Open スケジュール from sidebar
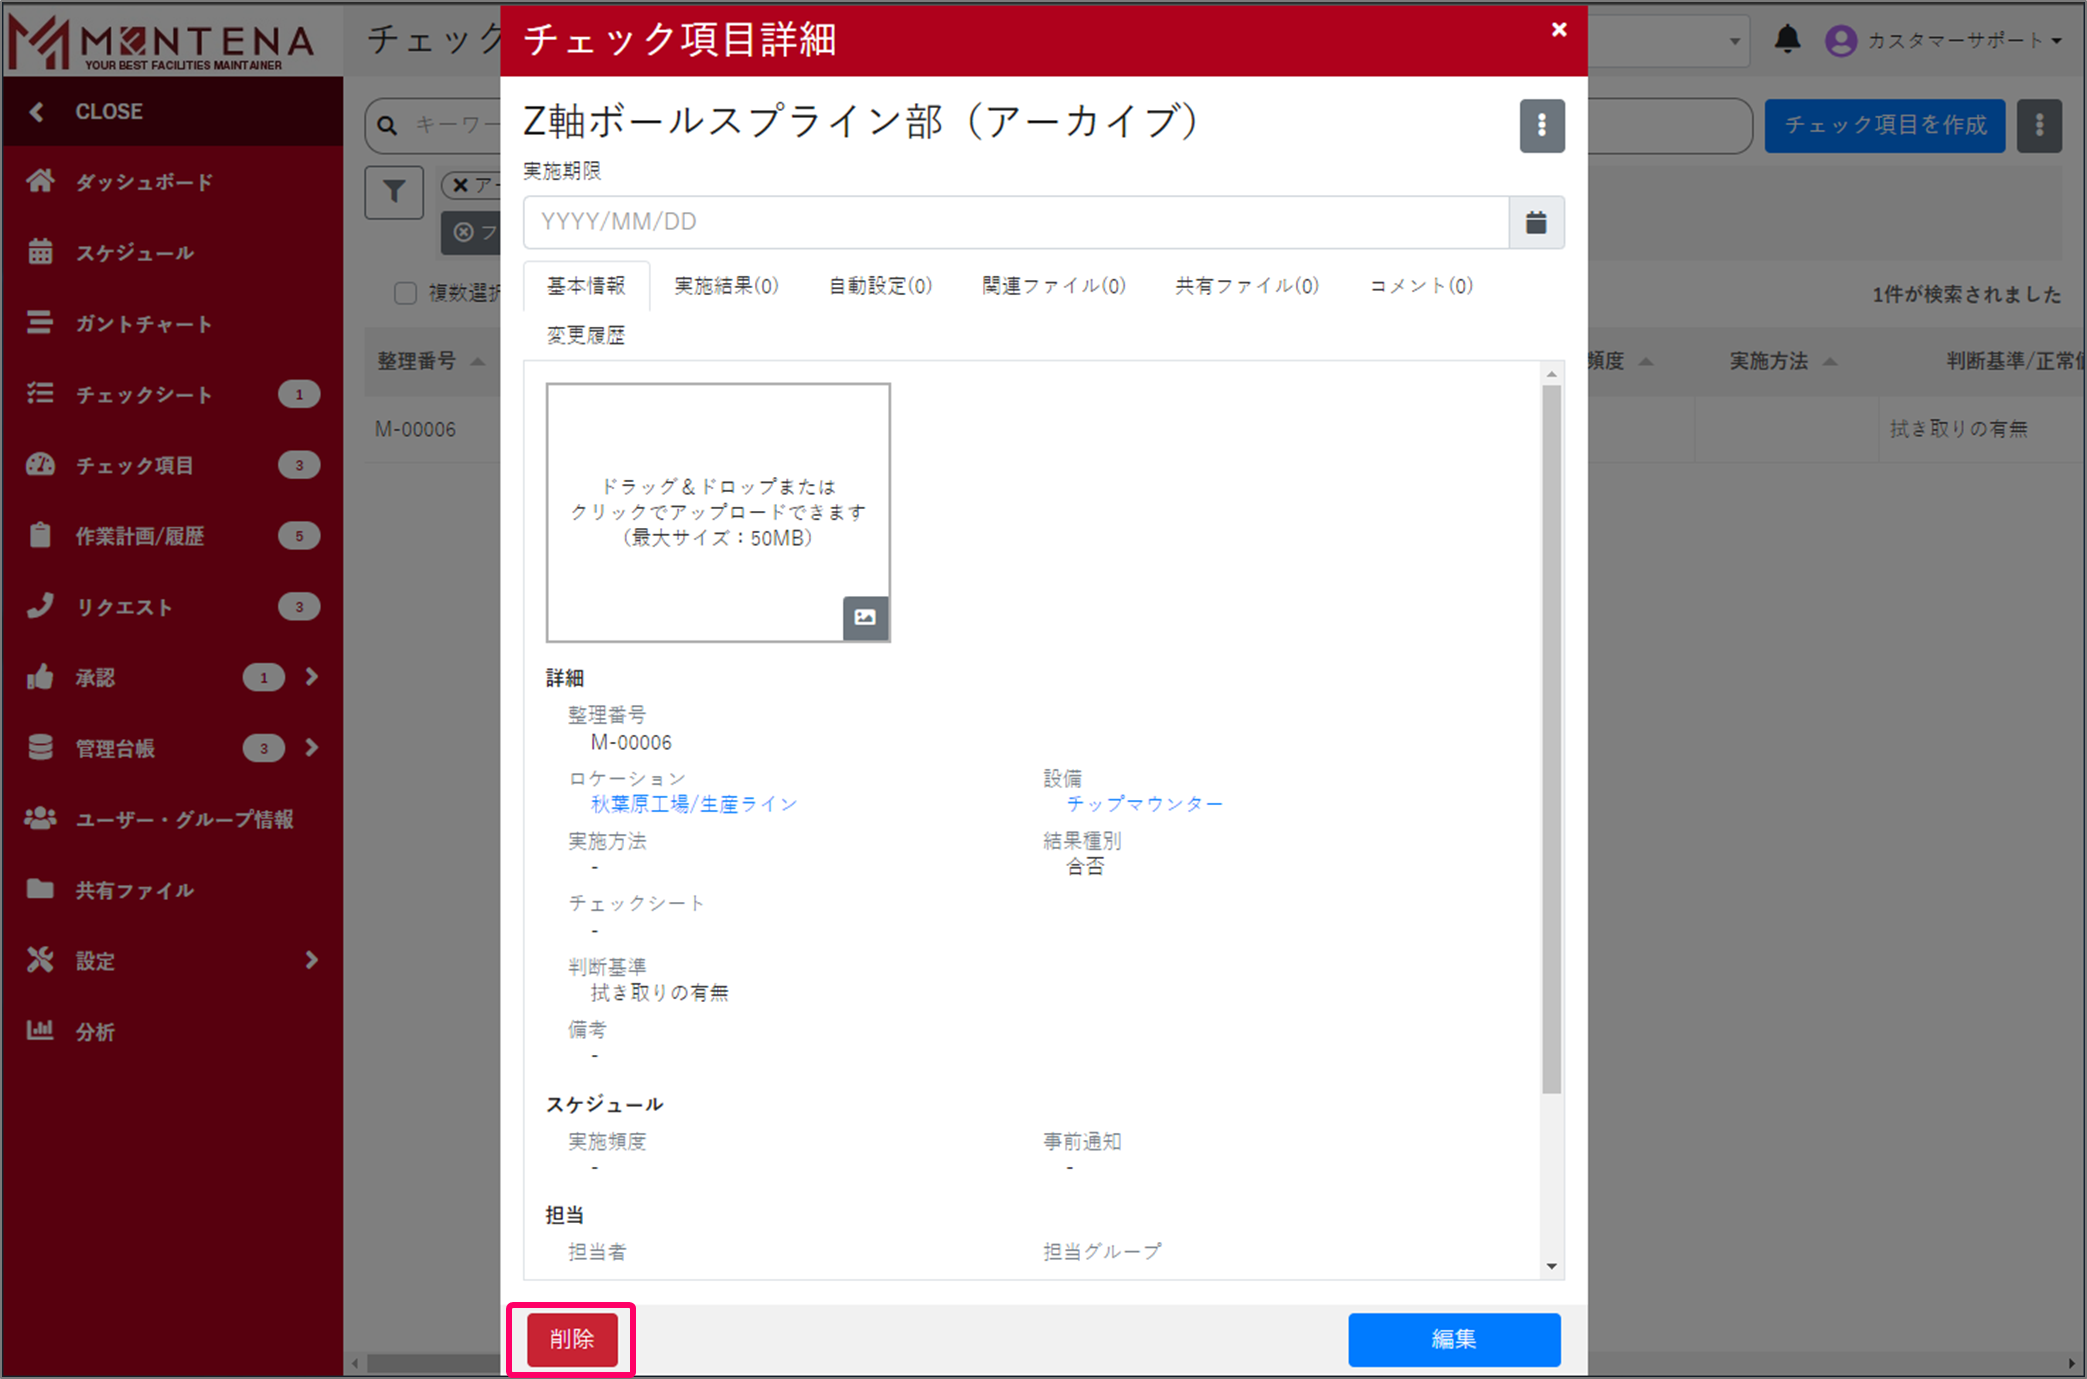Image resolution: width=2087 pixels, height=1379 pixels. point(134,253)
